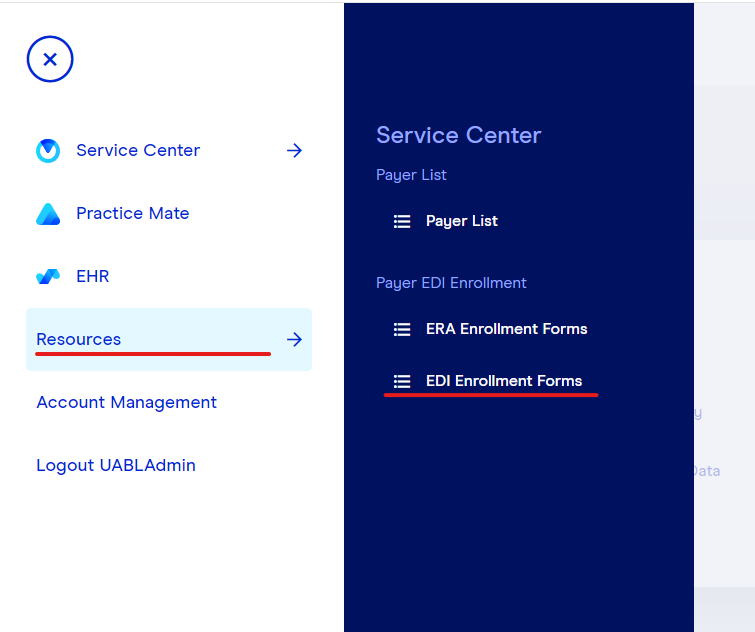755x632 pixels.
Task: Close the navigation menu with the X icon
Action: [50, 59]
